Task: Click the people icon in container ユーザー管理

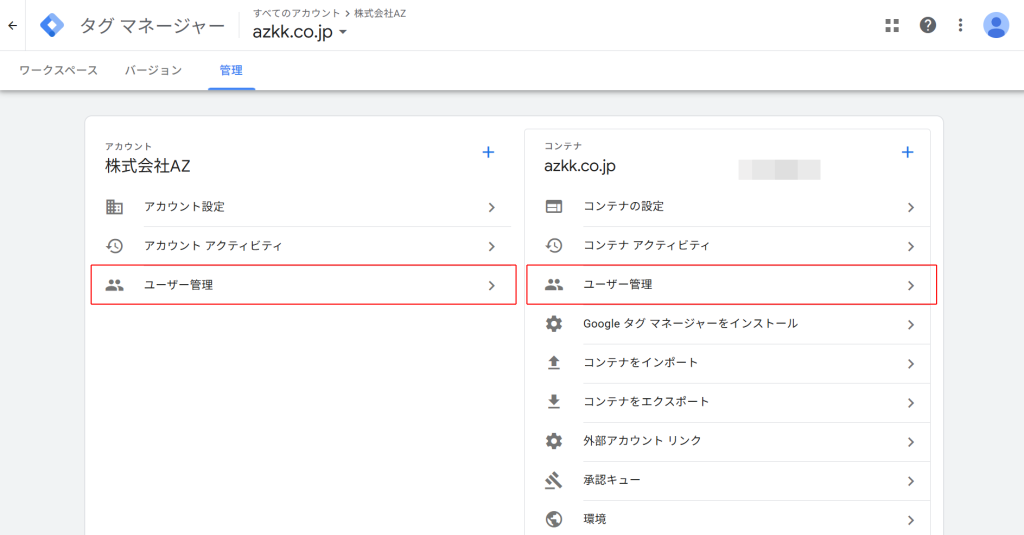Action: click(x=554, y=285)
